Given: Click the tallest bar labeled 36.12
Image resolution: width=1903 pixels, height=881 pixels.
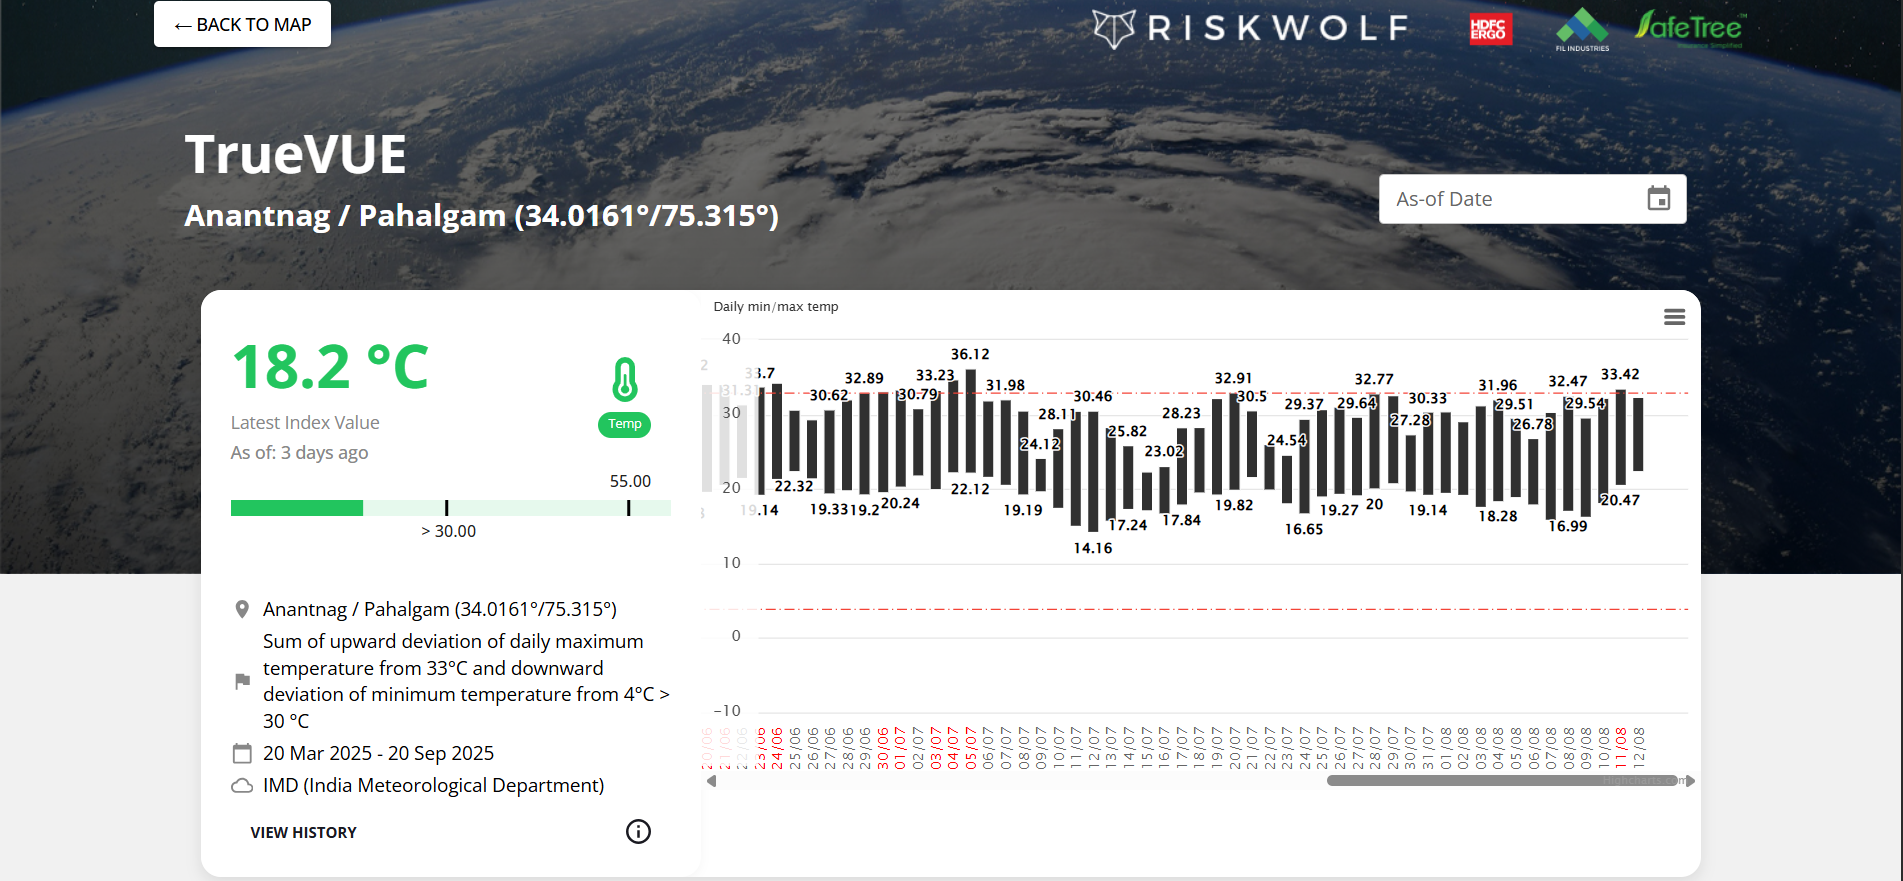Looking at the screenshot, I should pos(970,420).
